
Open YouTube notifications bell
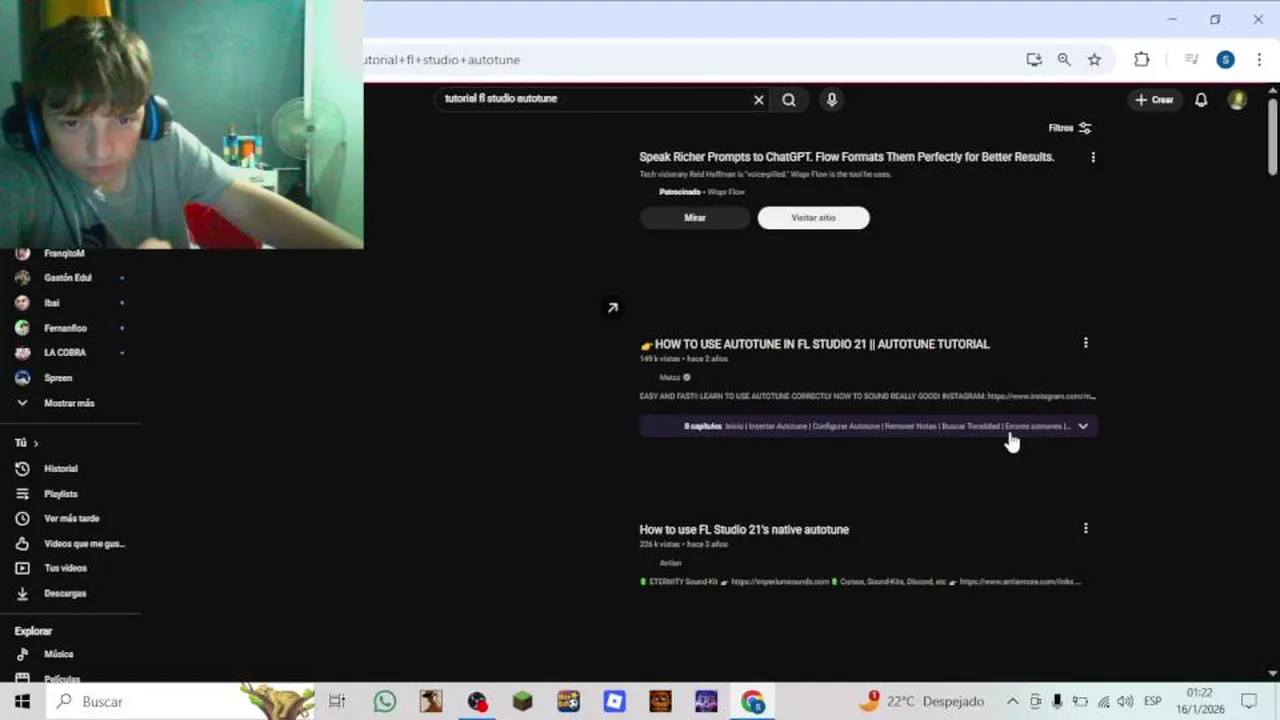click(1201, 100)
